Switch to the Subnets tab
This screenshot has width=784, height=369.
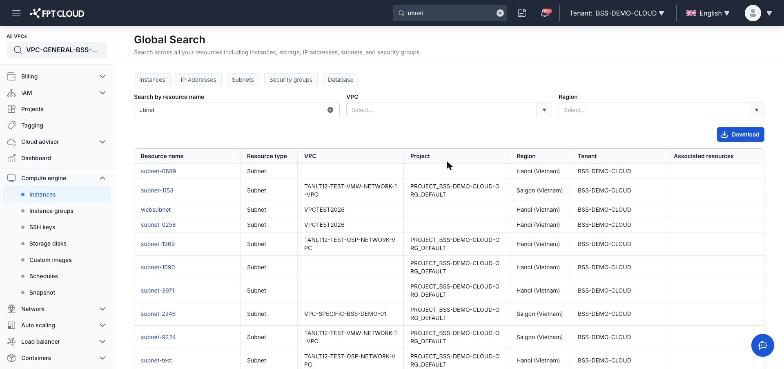[x=242, y=80]
